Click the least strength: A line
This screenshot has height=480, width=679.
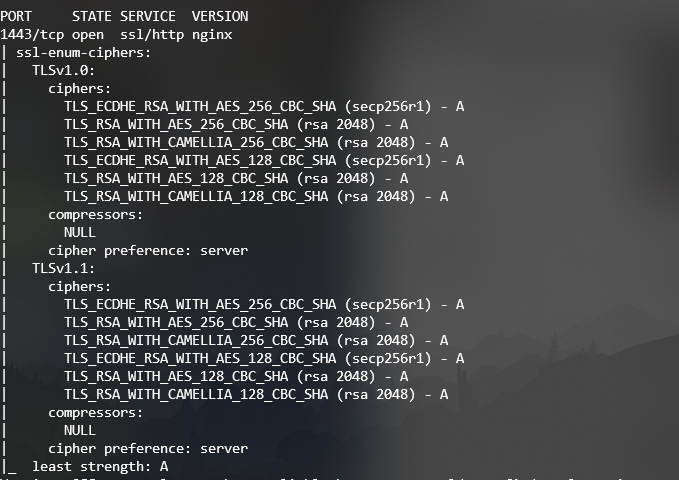pos(100,467)
